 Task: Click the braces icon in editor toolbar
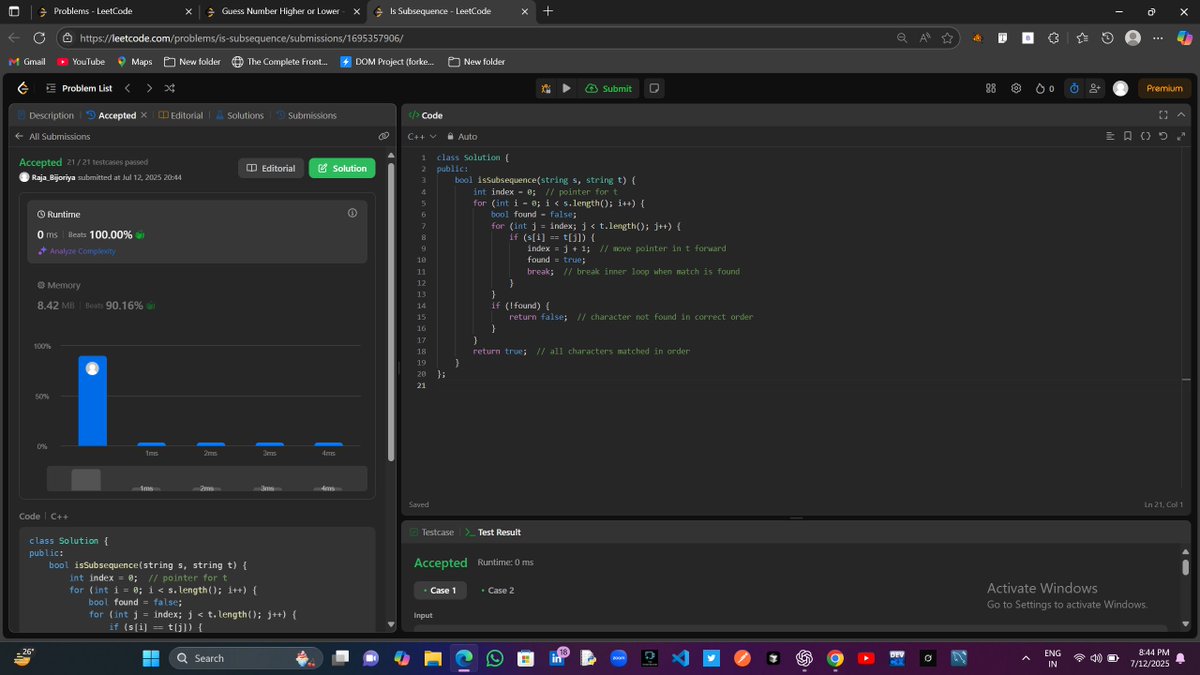click(1146, 136)
